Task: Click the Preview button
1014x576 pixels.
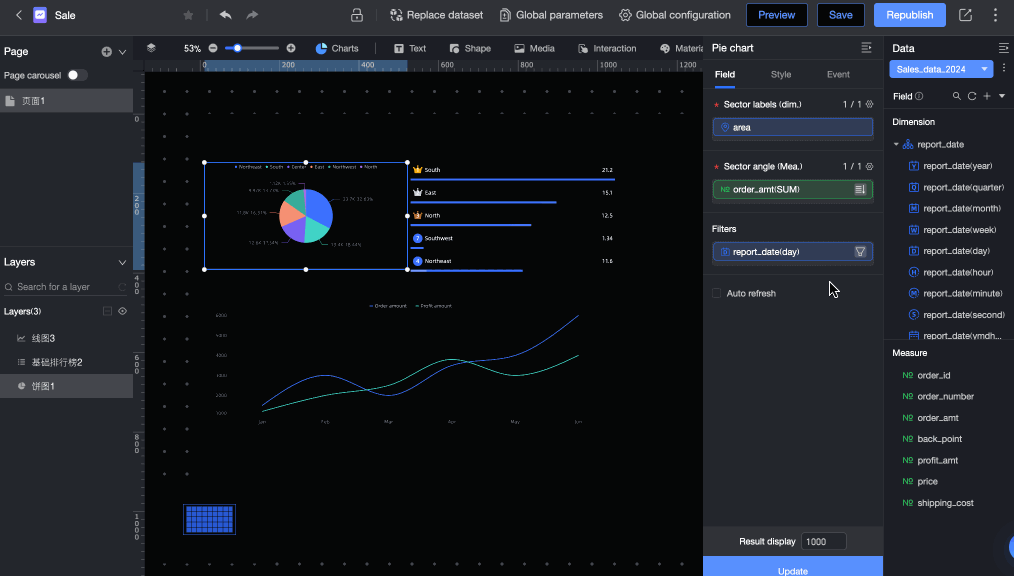Action: (776, 15)
